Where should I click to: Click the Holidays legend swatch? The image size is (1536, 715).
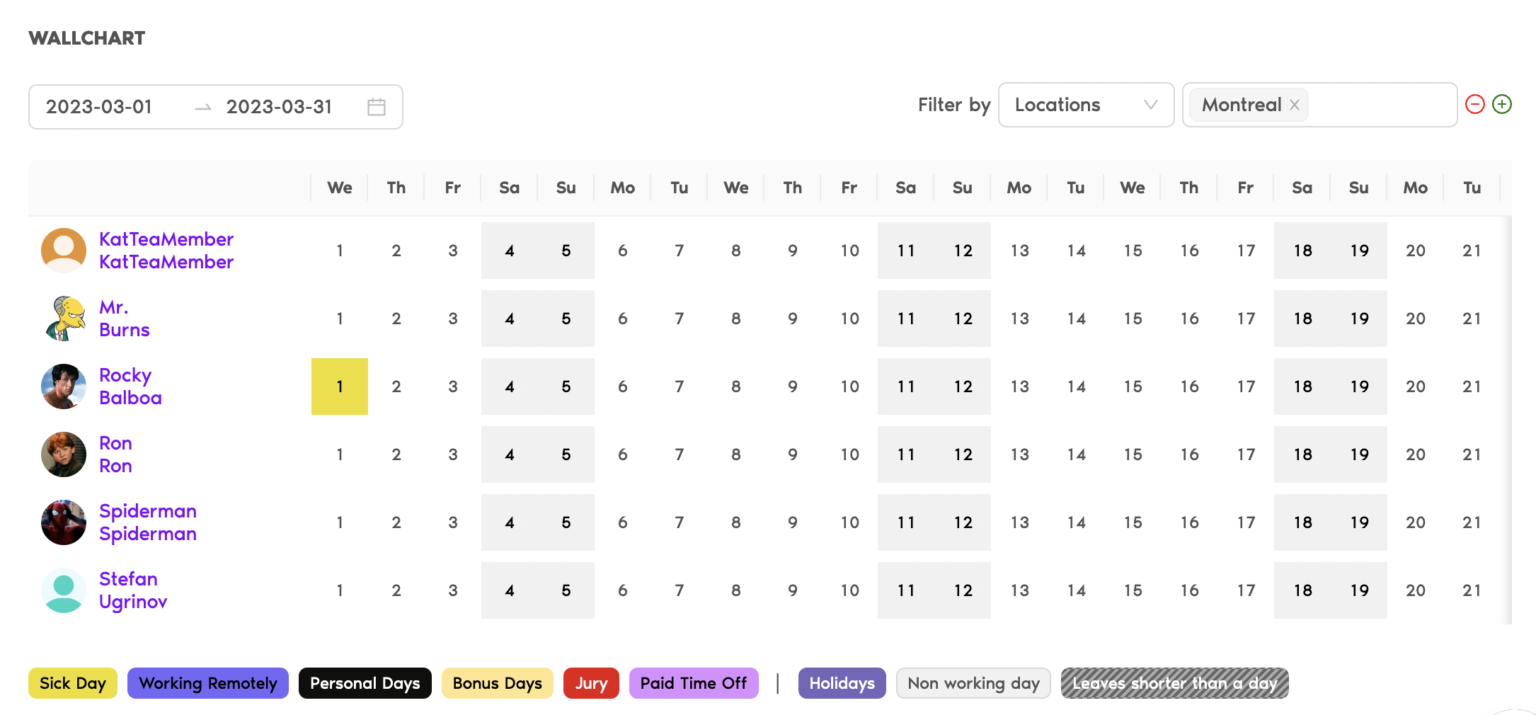[x=842, y=683]
